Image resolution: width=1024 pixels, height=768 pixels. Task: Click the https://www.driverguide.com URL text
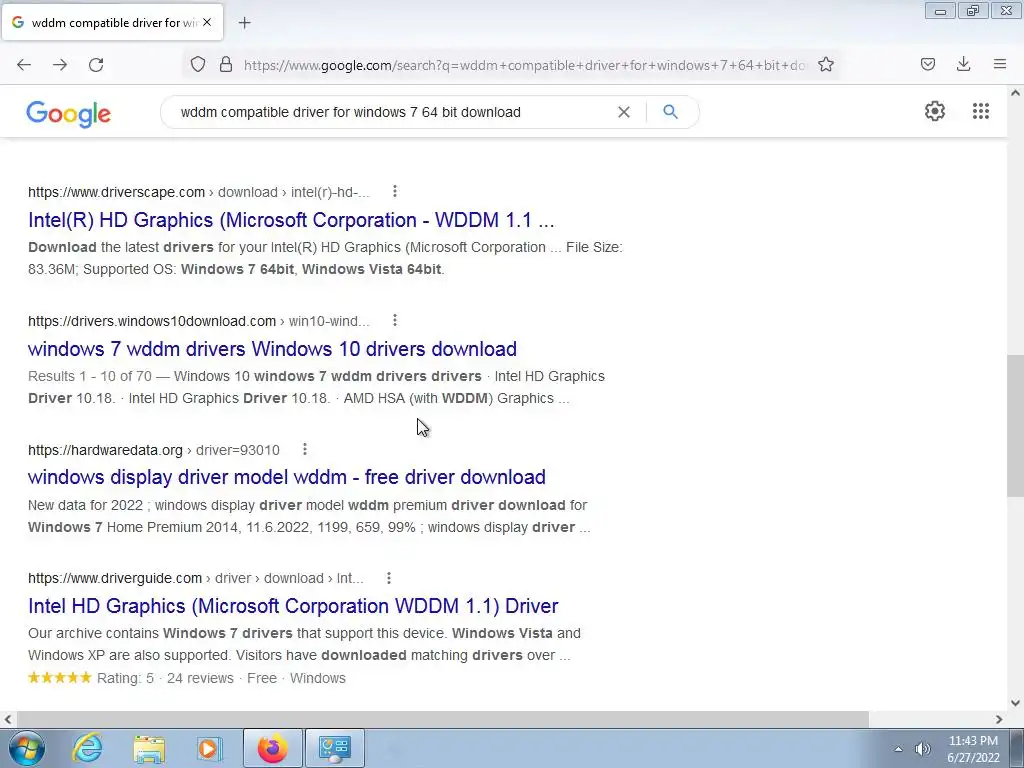(115, 579)
